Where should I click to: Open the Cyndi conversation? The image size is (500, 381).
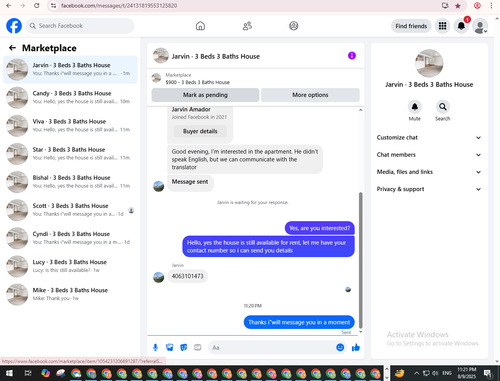coord(70,238)
